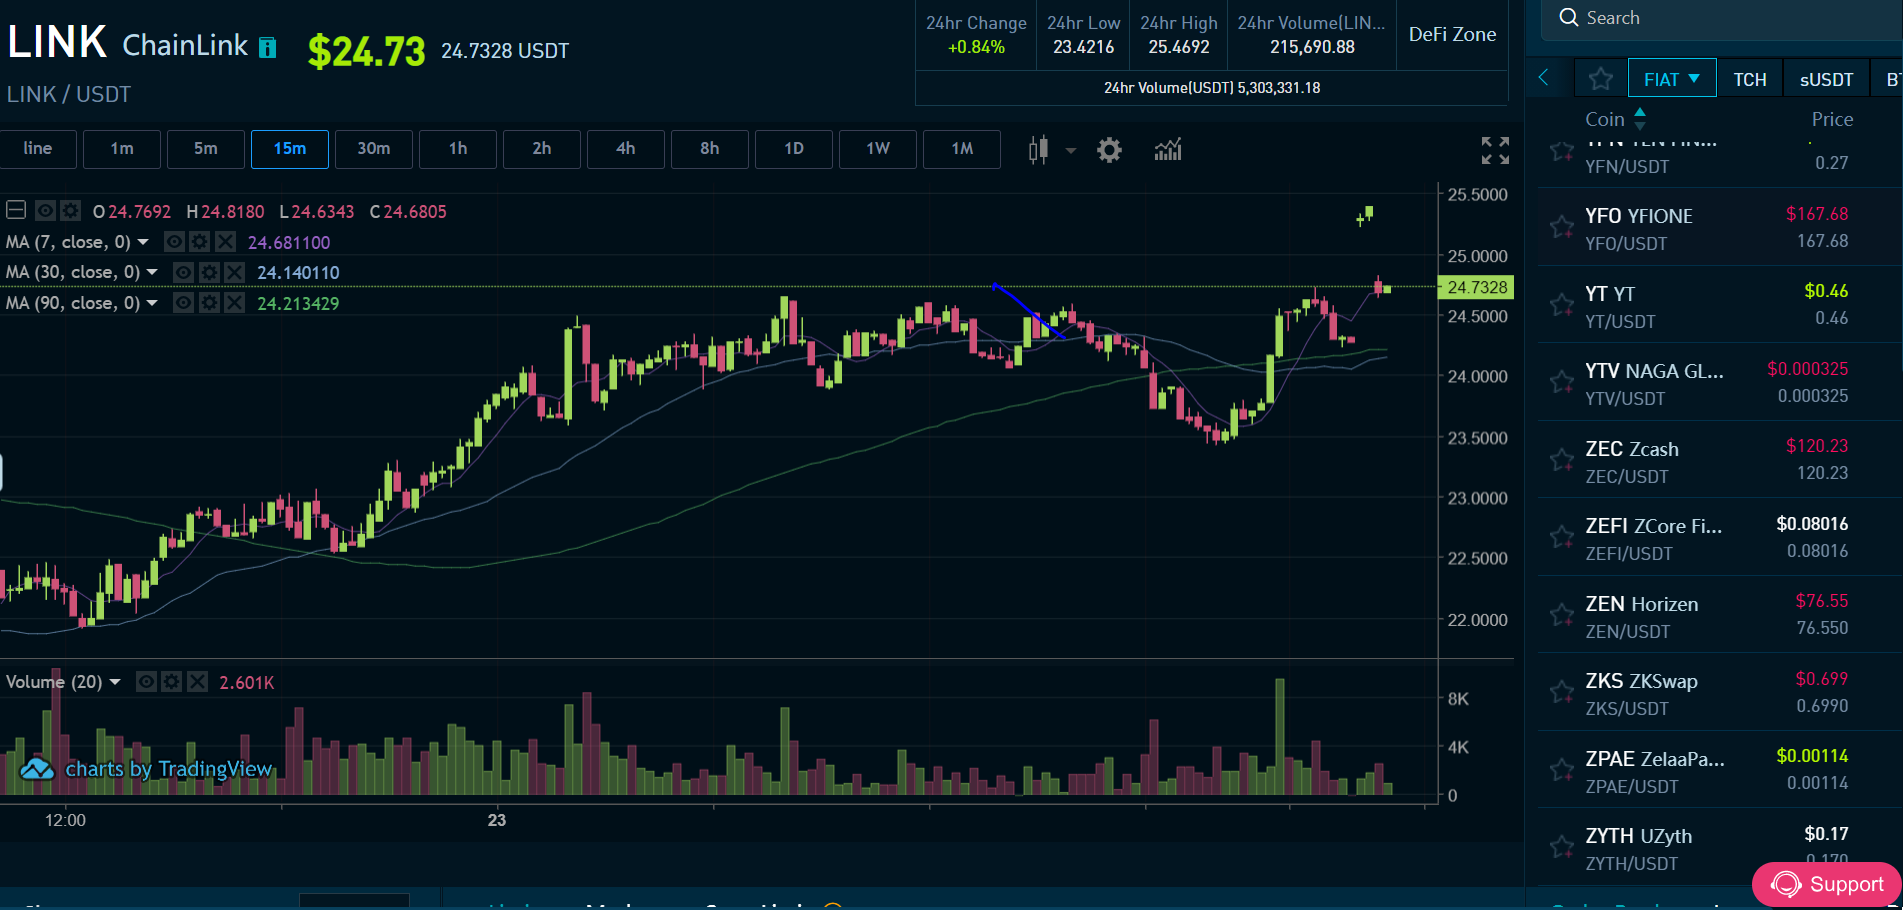Open settings for MA (7, close, 0)
Screen dimensions: 1903x910
(200, 242)
